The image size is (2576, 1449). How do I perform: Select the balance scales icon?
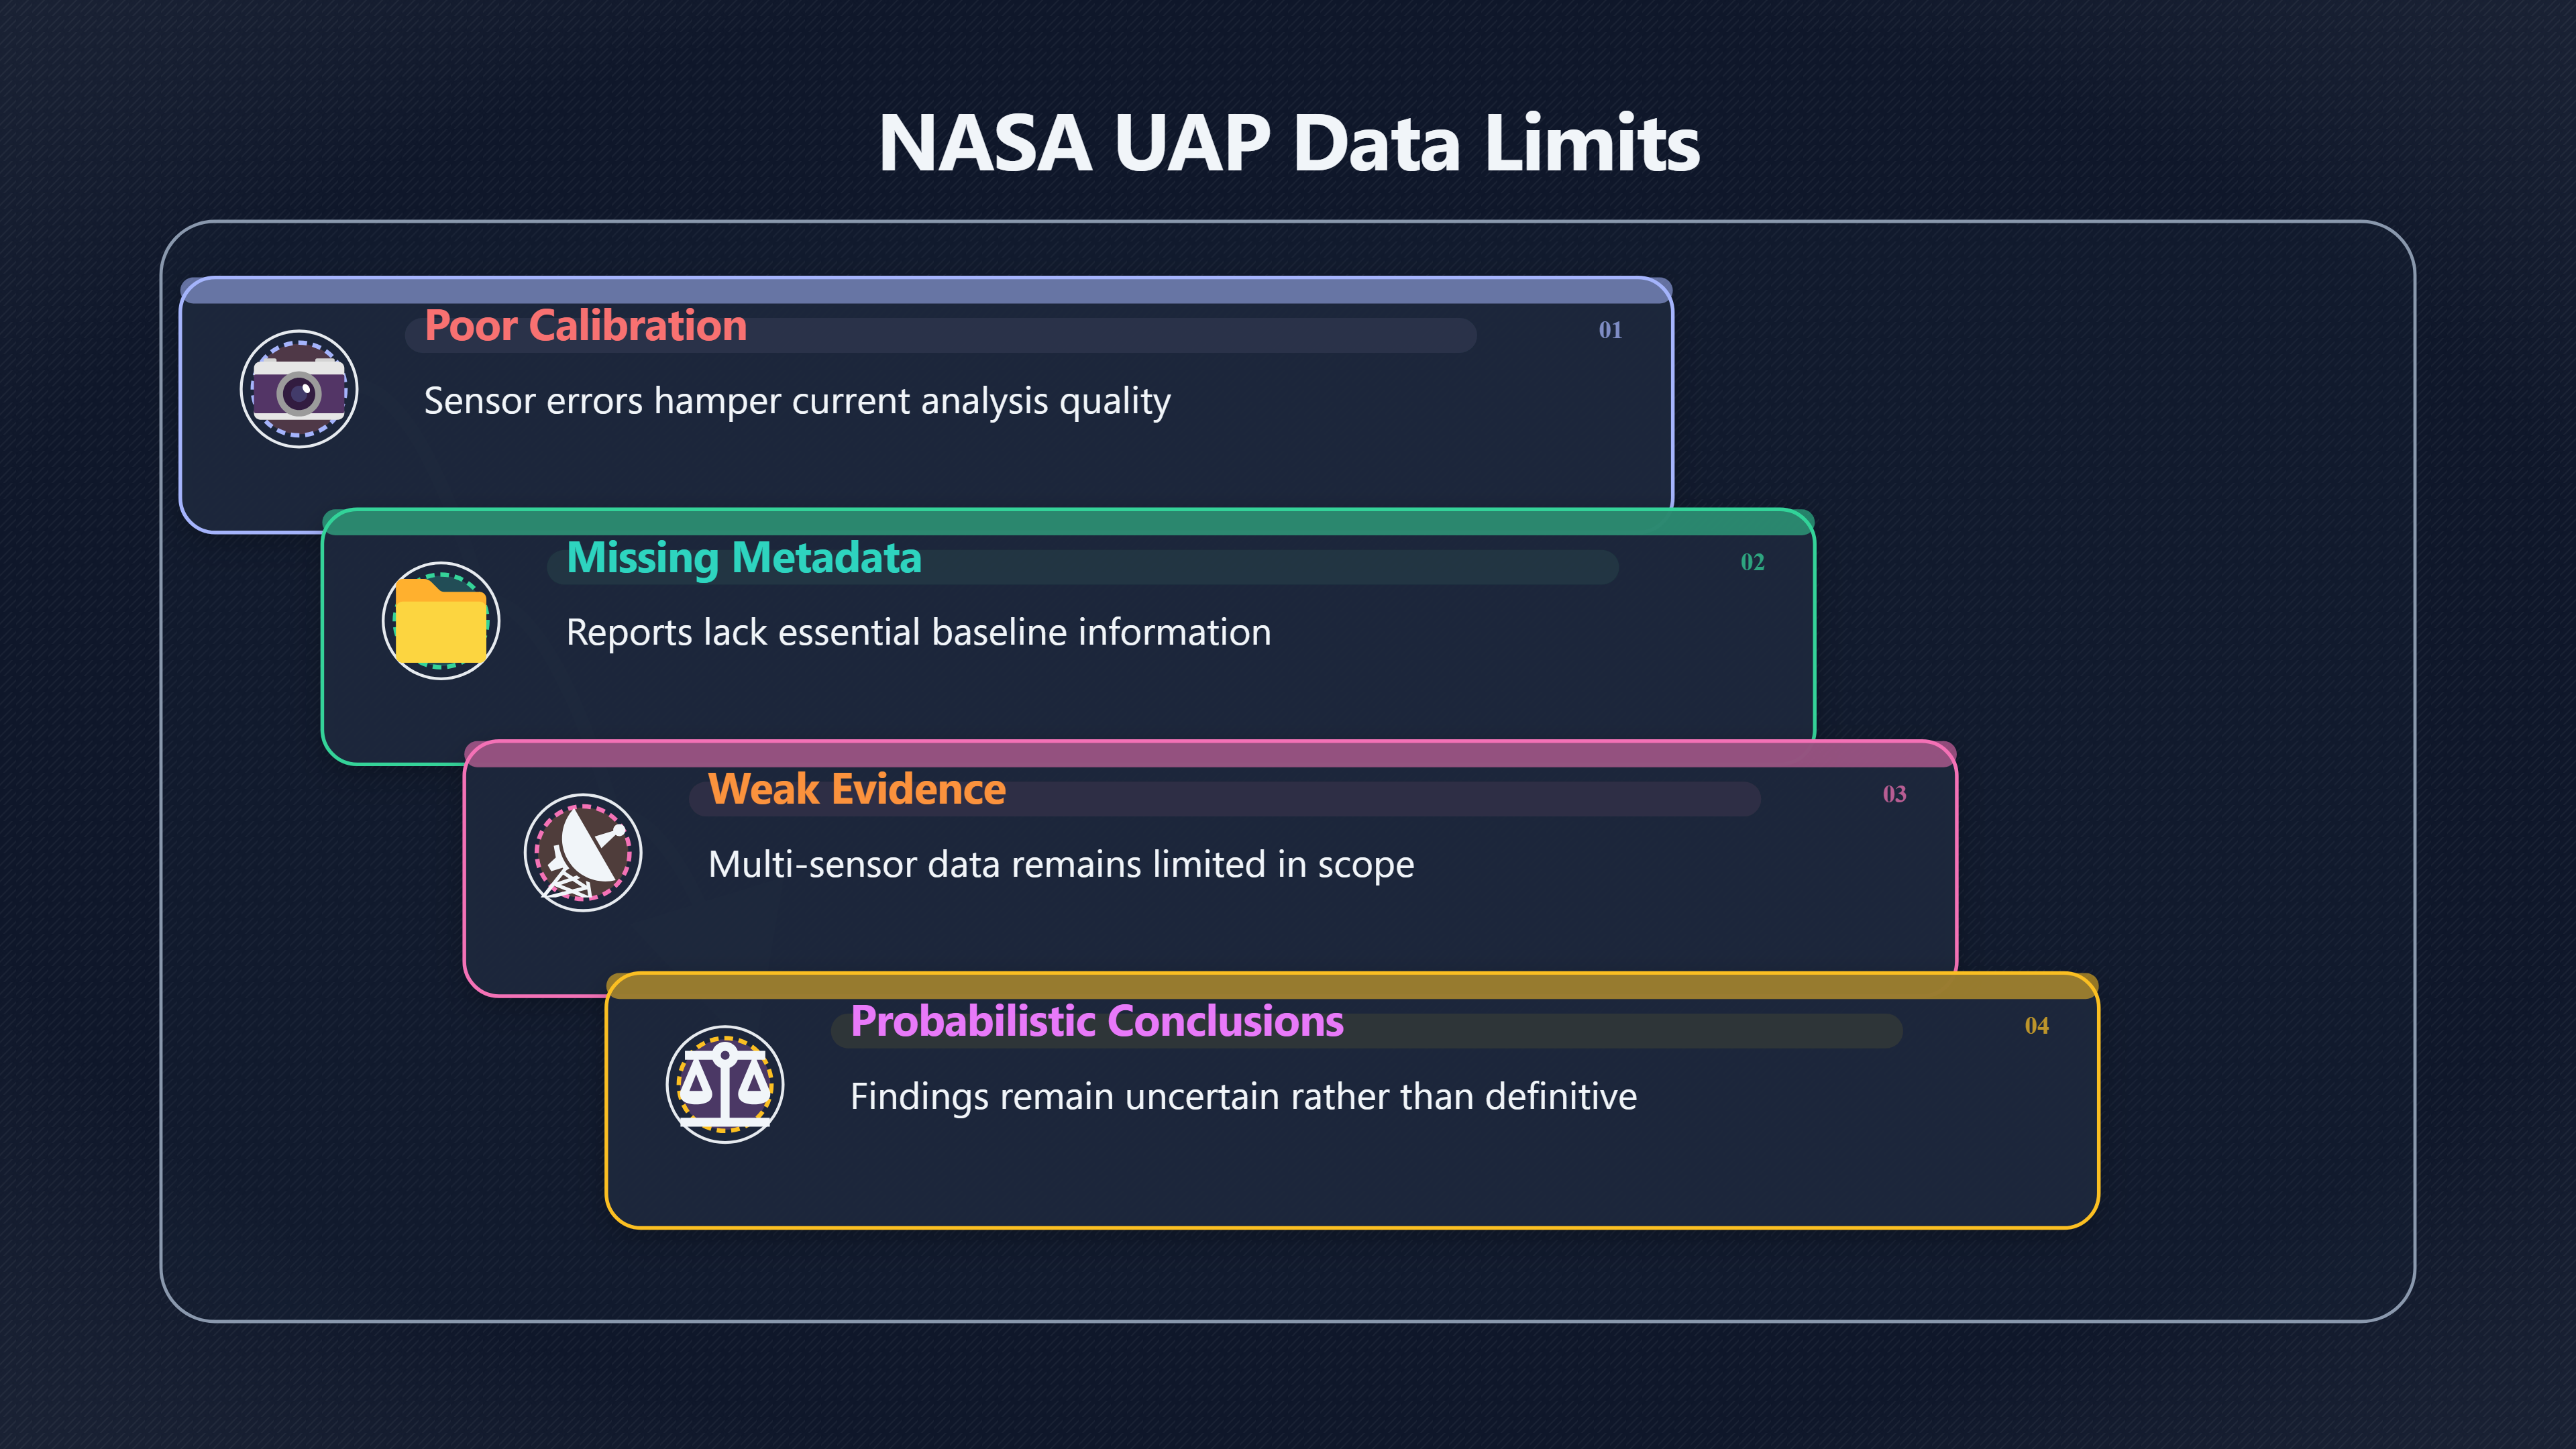(725, 1085)
